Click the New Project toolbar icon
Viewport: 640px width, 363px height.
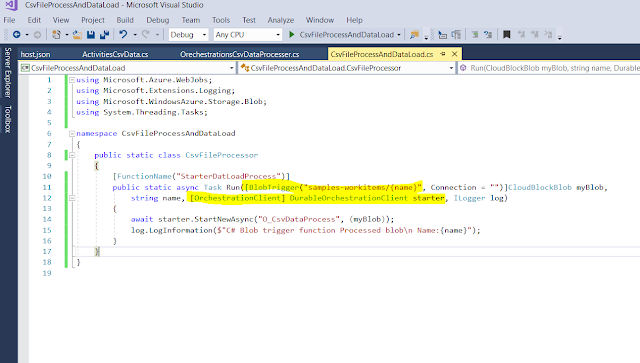click(x=56, y=35)
